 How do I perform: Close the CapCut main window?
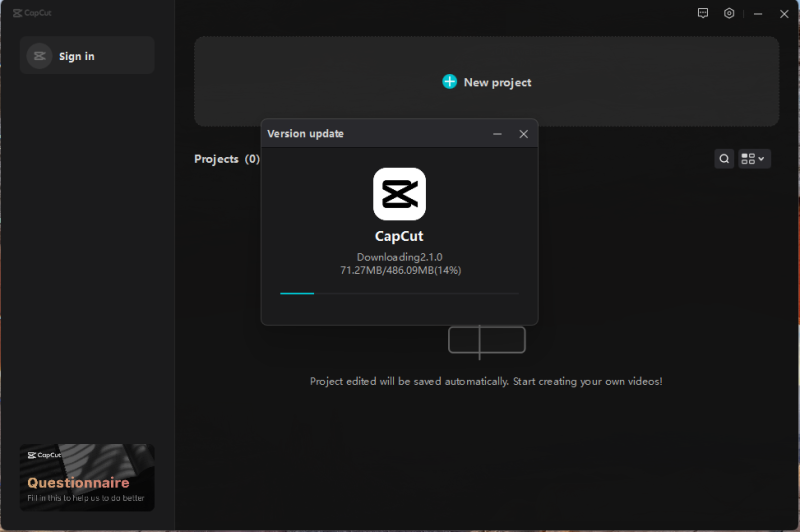pyautogui.click(x=784, y=14)
